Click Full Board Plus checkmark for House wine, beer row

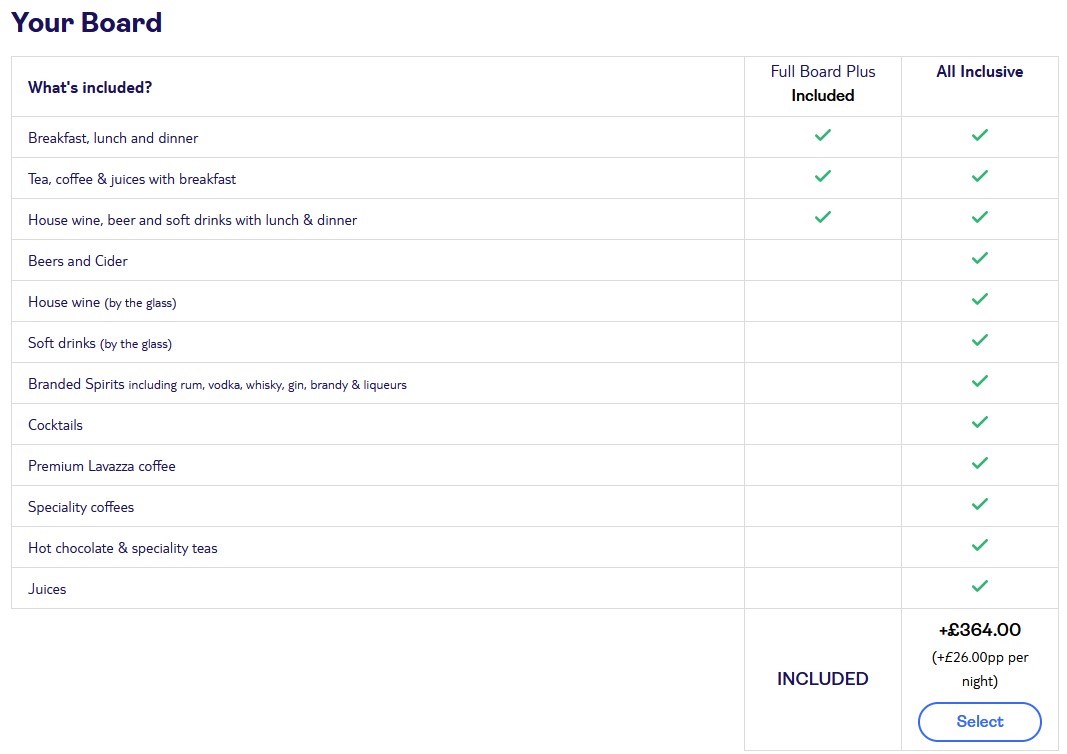[823, 217]
